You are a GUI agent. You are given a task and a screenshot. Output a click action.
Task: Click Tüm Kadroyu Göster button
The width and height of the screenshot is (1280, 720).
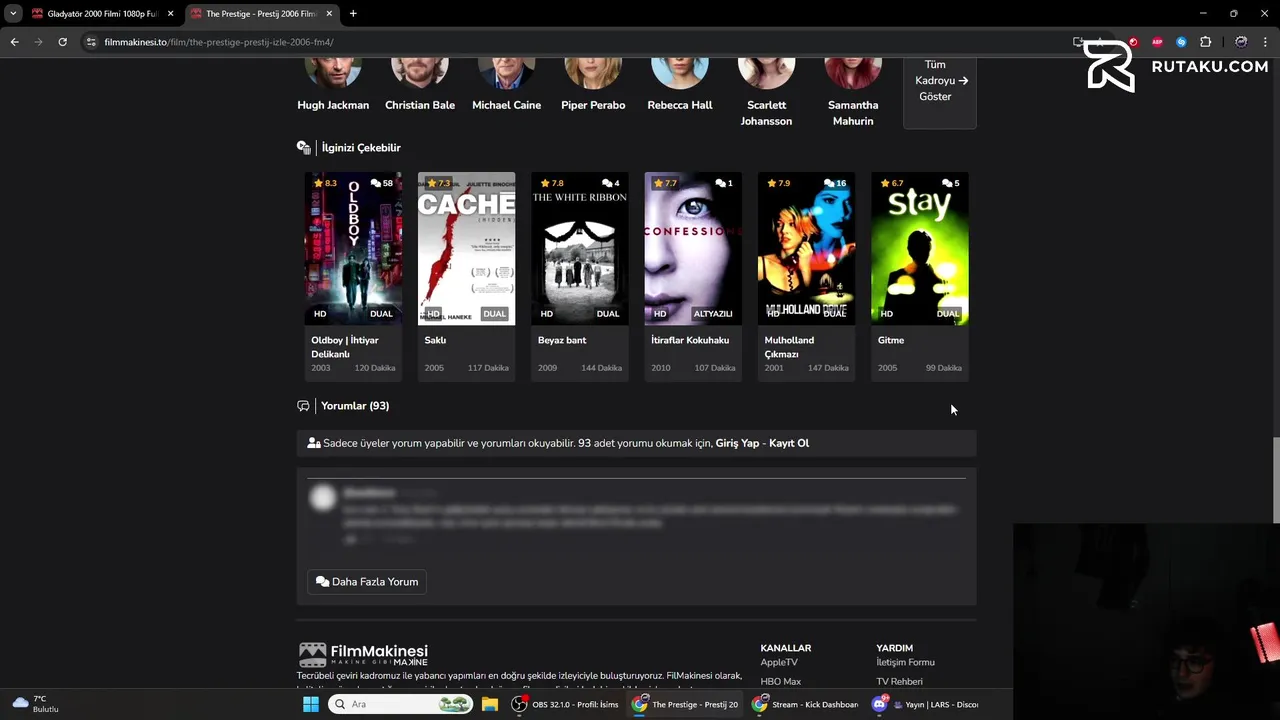point(940,90)
